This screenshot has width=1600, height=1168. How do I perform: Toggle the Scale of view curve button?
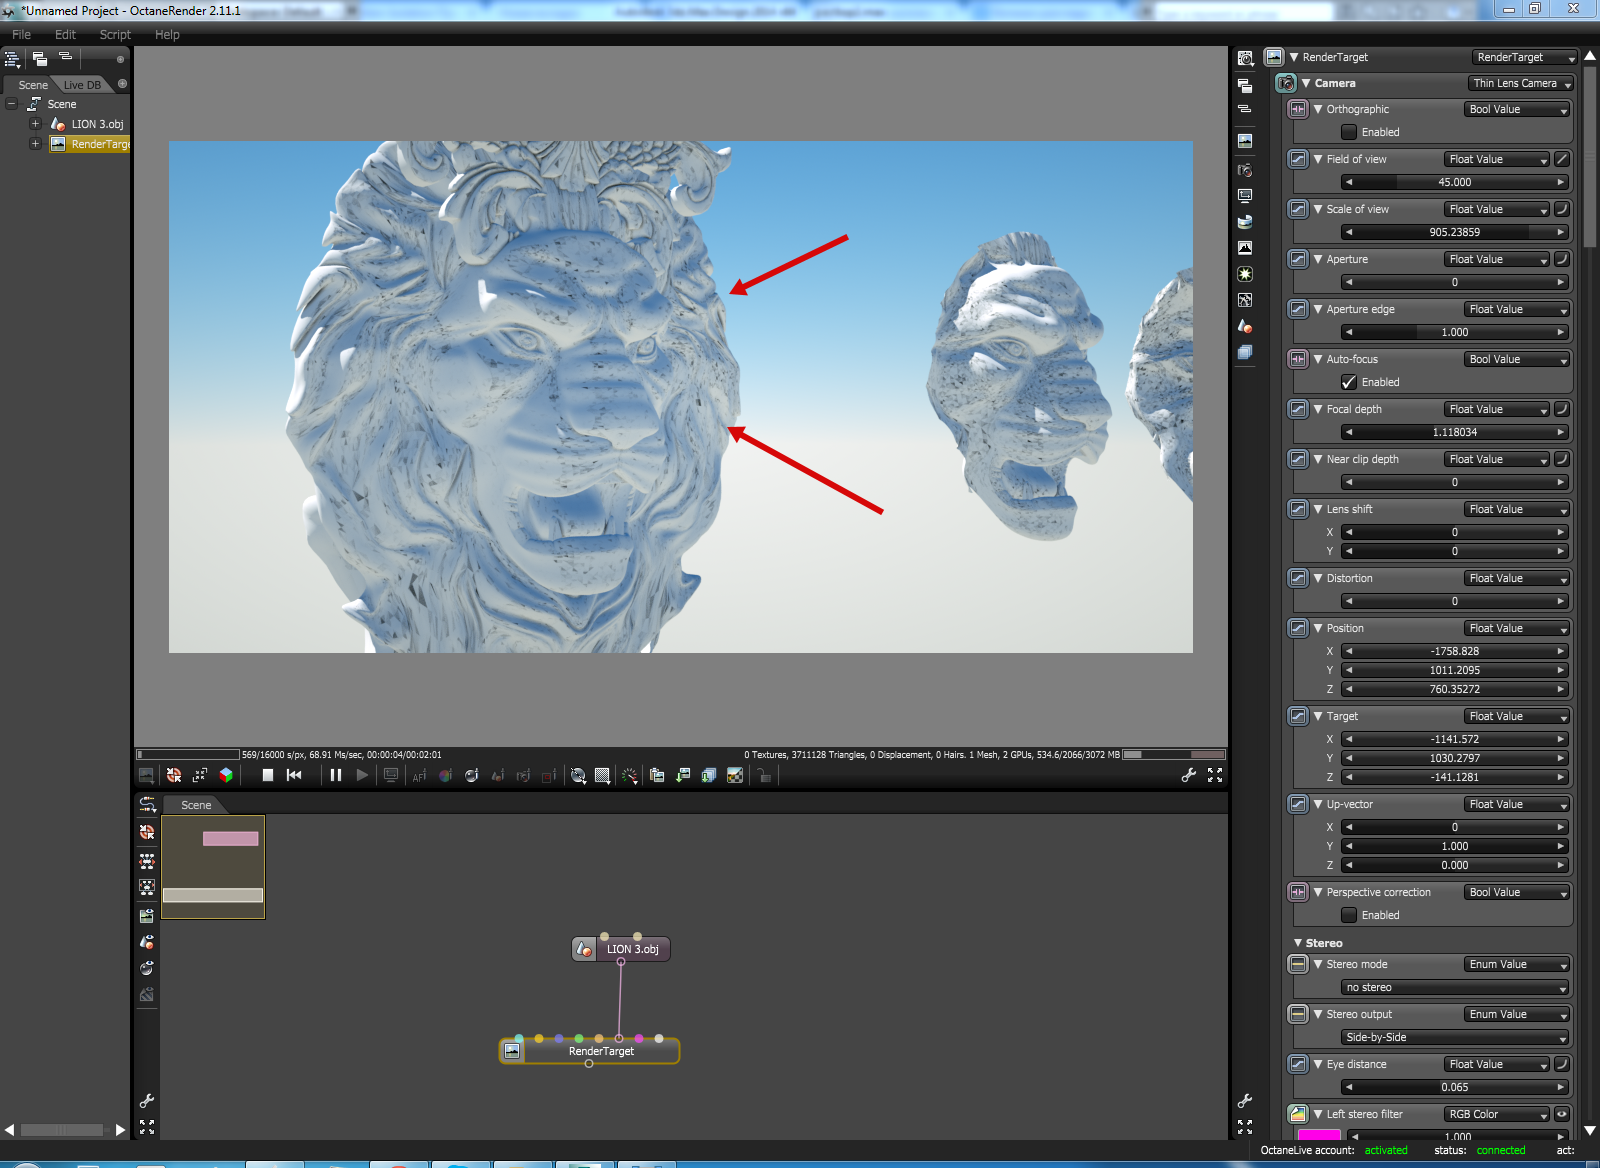pos(1562,209)
